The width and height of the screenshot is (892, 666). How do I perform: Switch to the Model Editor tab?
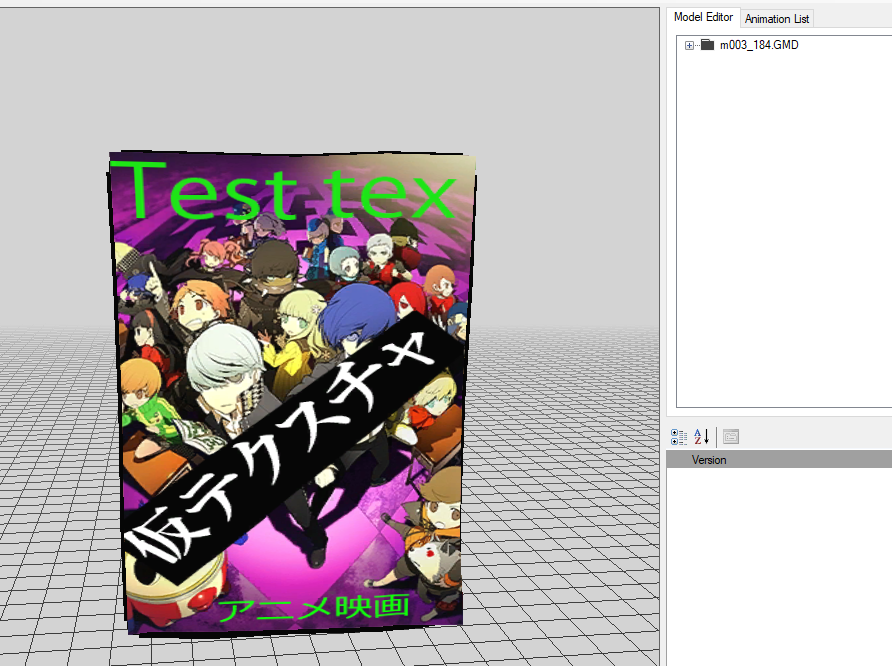tap(703, 17)
